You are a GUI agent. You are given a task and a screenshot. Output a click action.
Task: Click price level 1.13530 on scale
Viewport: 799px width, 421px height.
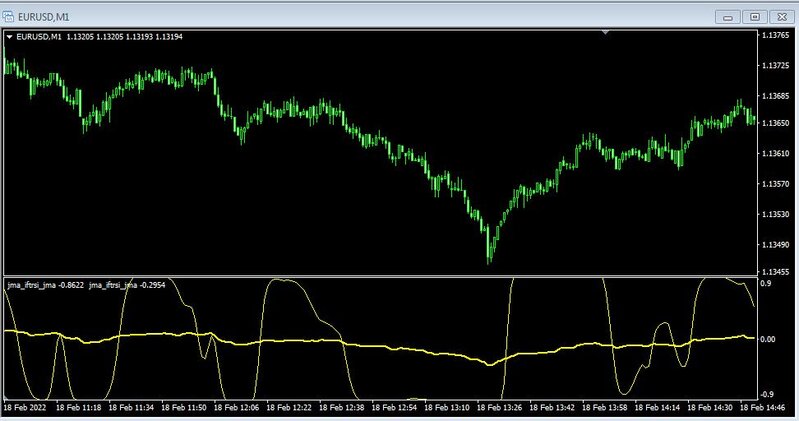point(775,215)
